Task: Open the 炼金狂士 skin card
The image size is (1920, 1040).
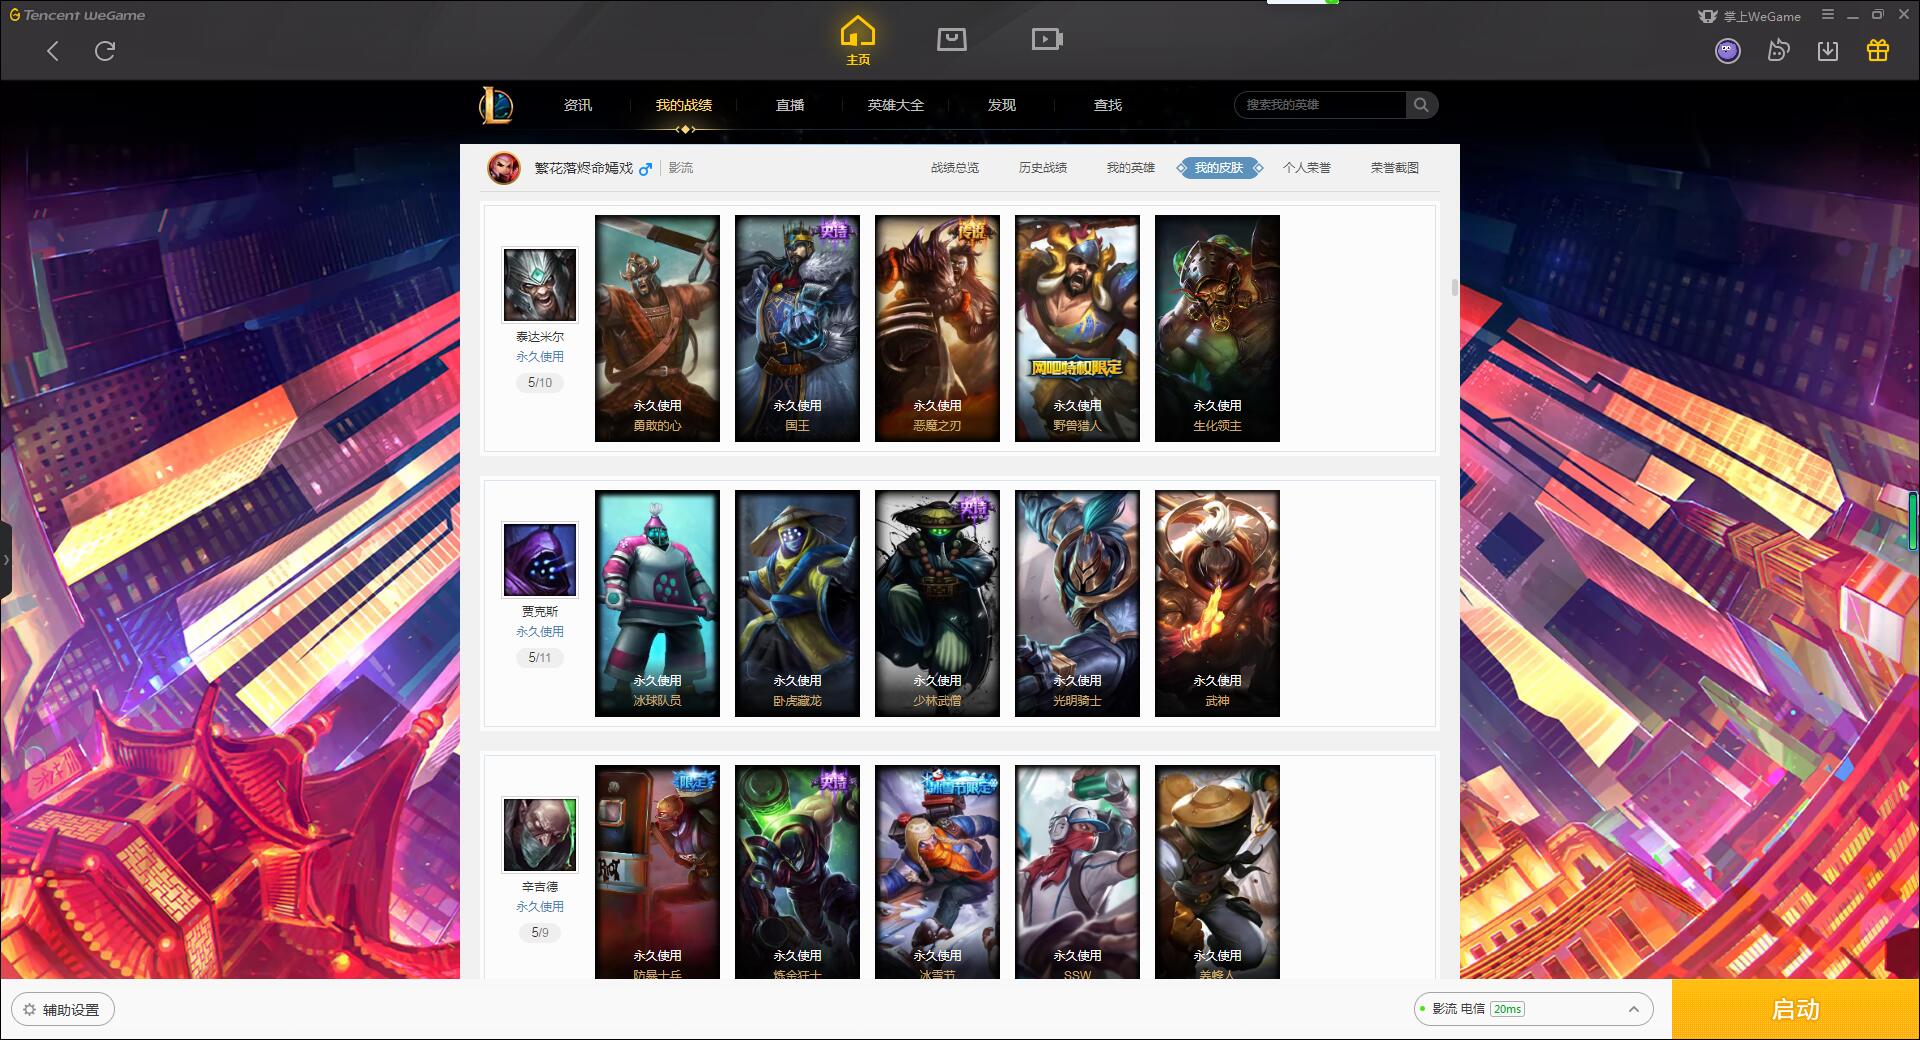Action: (x=797, y=872)
